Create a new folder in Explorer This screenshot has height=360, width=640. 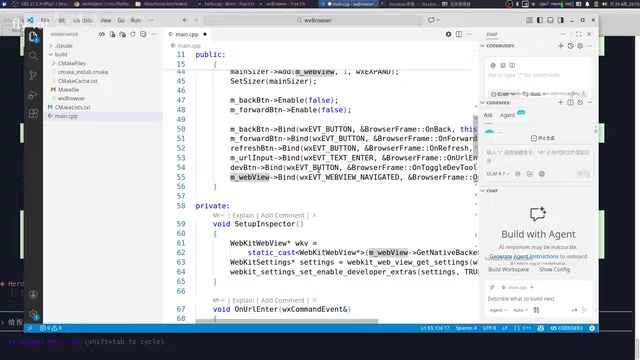[122, 34]
